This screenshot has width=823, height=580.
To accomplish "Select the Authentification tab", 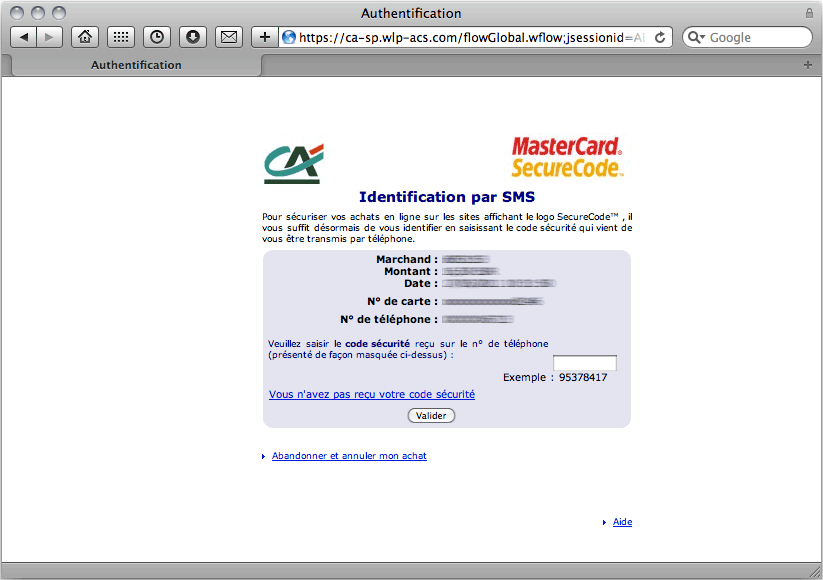I will coord(136,65).
